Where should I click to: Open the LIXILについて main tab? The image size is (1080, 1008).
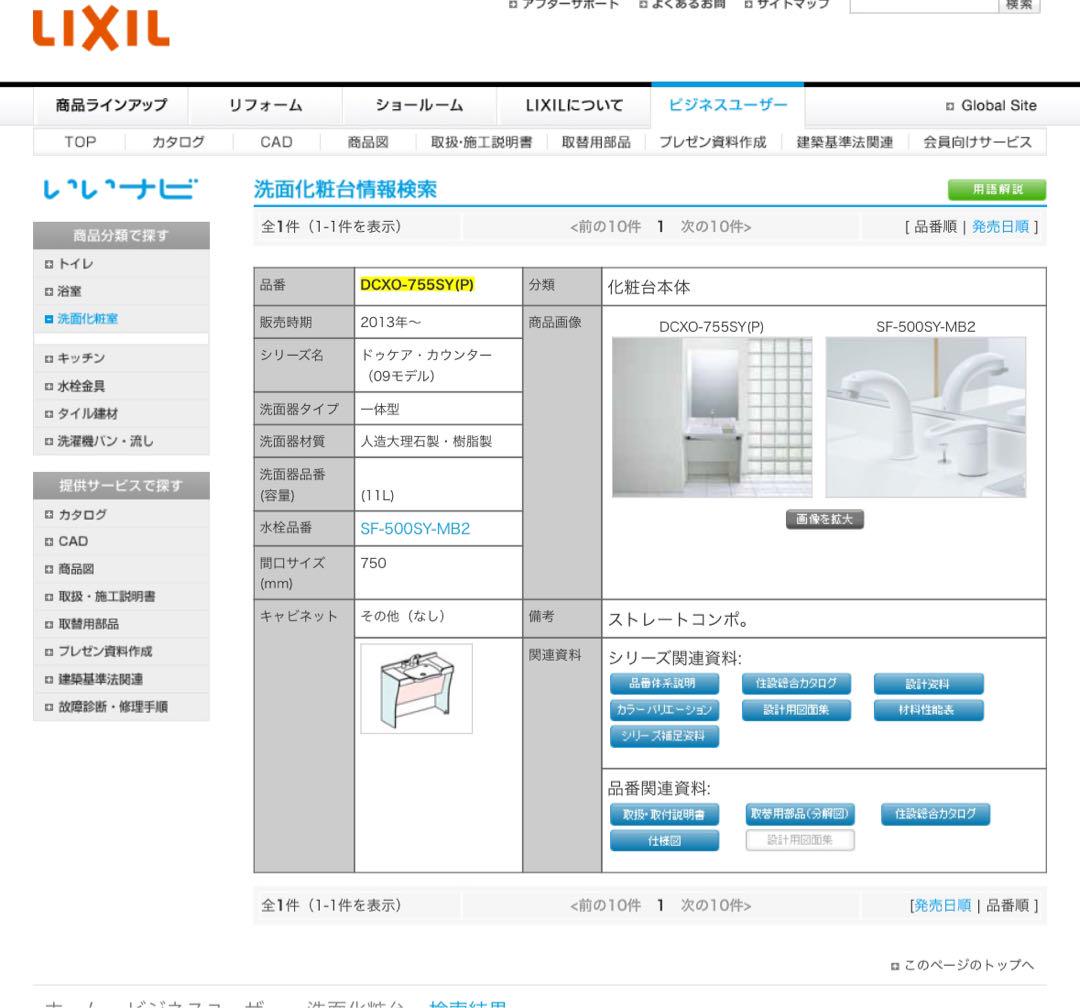(574, 105)
